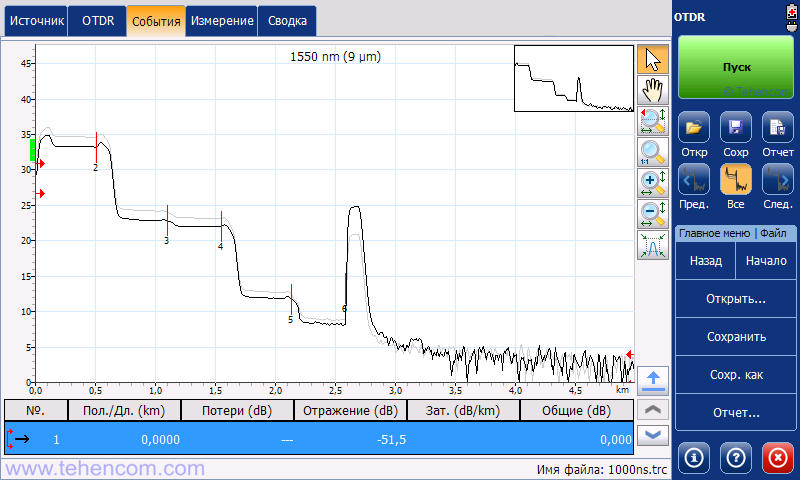Go to previous trace with Пред.
Viewport: 800px width, 480px height.
[x=694, y=179]
